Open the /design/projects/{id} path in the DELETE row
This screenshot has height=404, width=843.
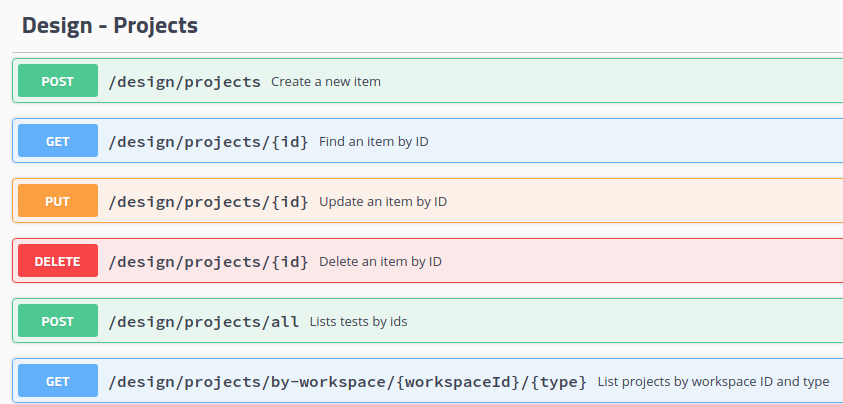(x=208, y=261)
